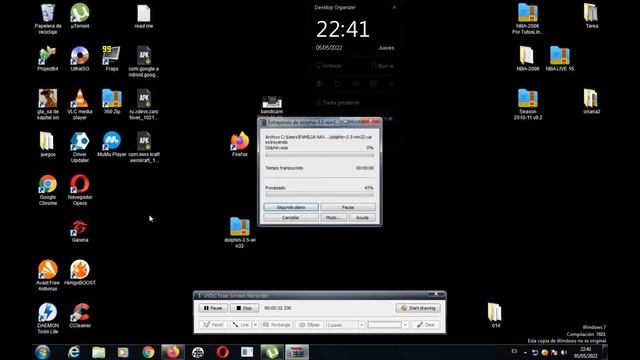The image size is (640, 360).
Task: Open the Fraps shortcut
Action: [111, 59]
